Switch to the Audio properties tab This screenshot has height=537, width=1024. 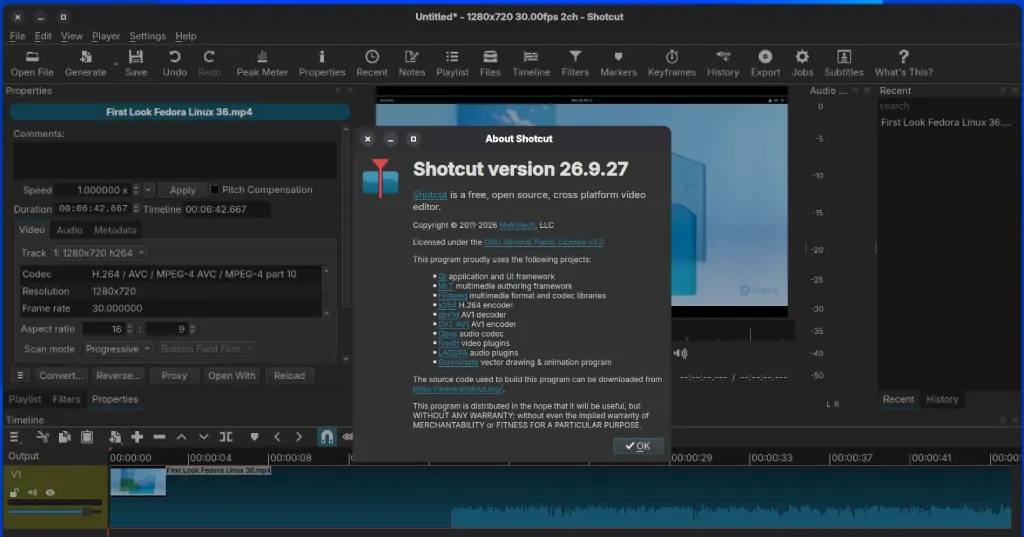tap(69, 230)
